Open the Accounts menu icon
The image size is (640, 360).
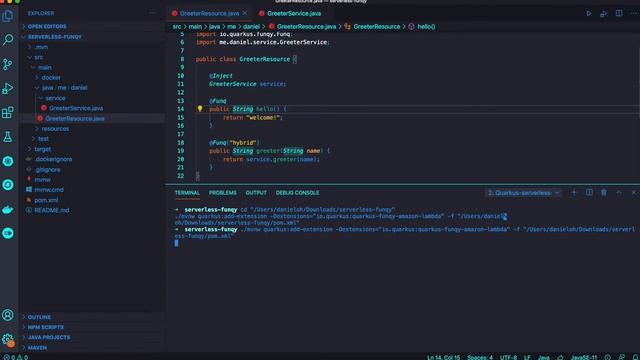(8, 315)
